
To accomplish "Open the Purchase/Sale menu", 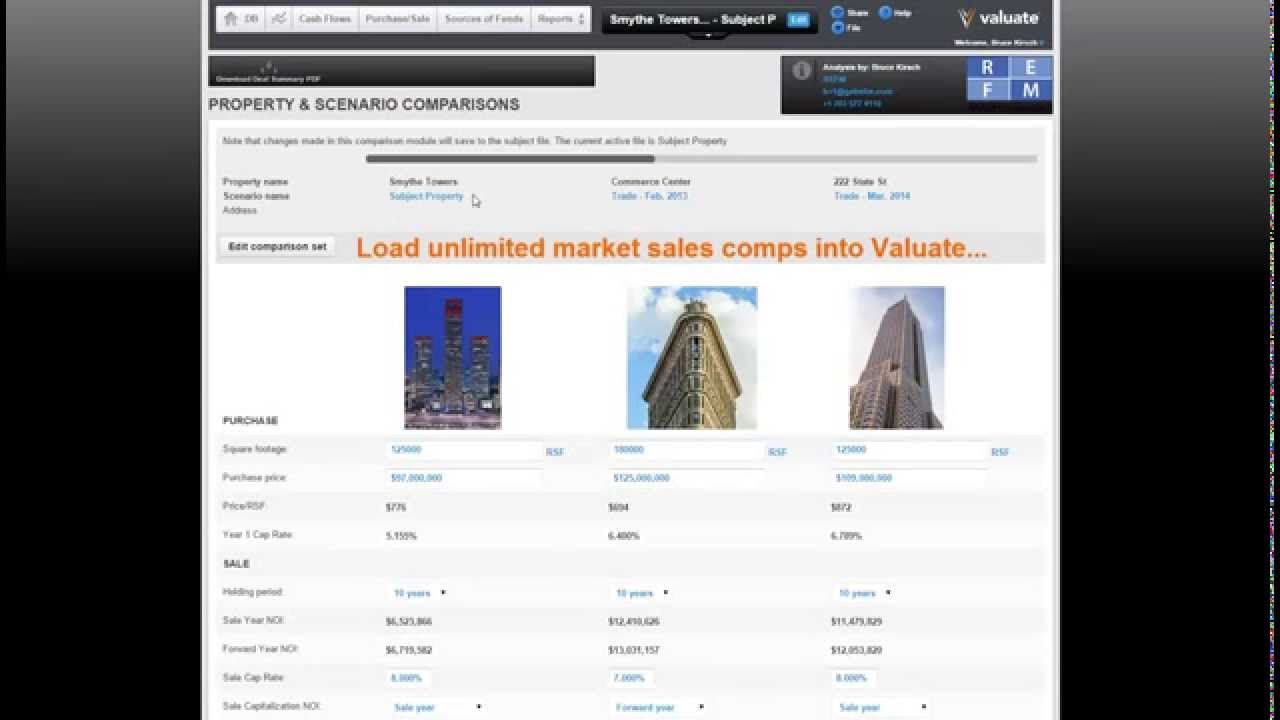I will pos(397,19).
